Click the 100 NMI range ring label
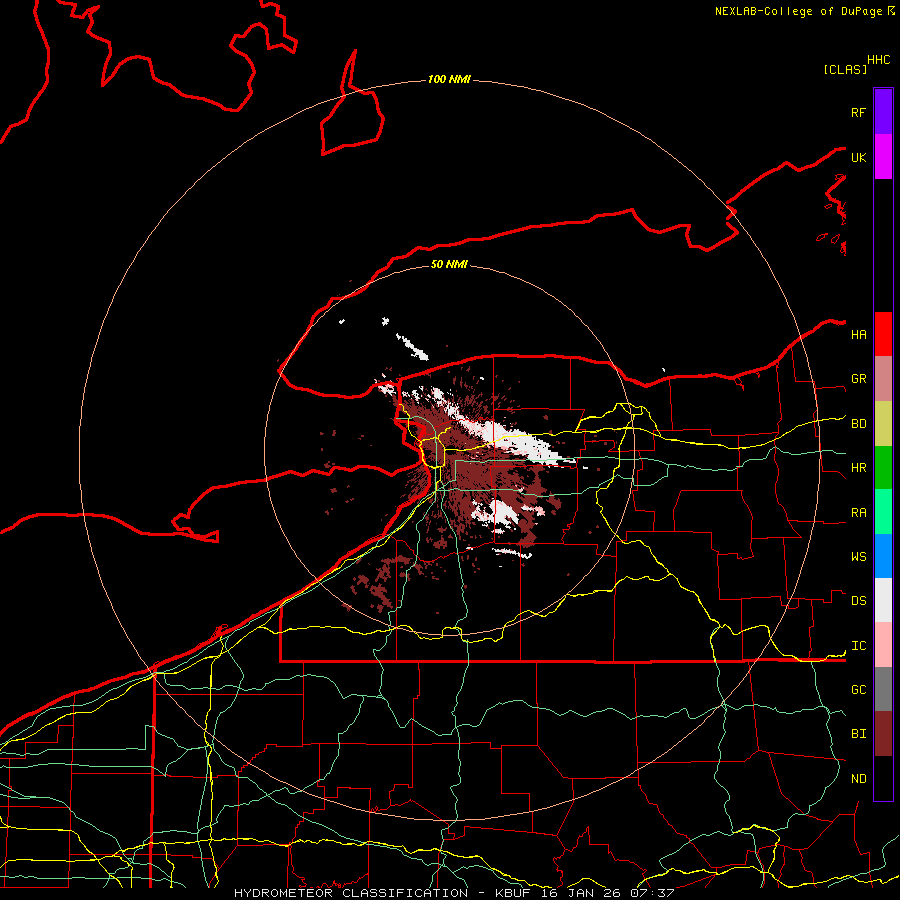 click(x=449, y=79)
